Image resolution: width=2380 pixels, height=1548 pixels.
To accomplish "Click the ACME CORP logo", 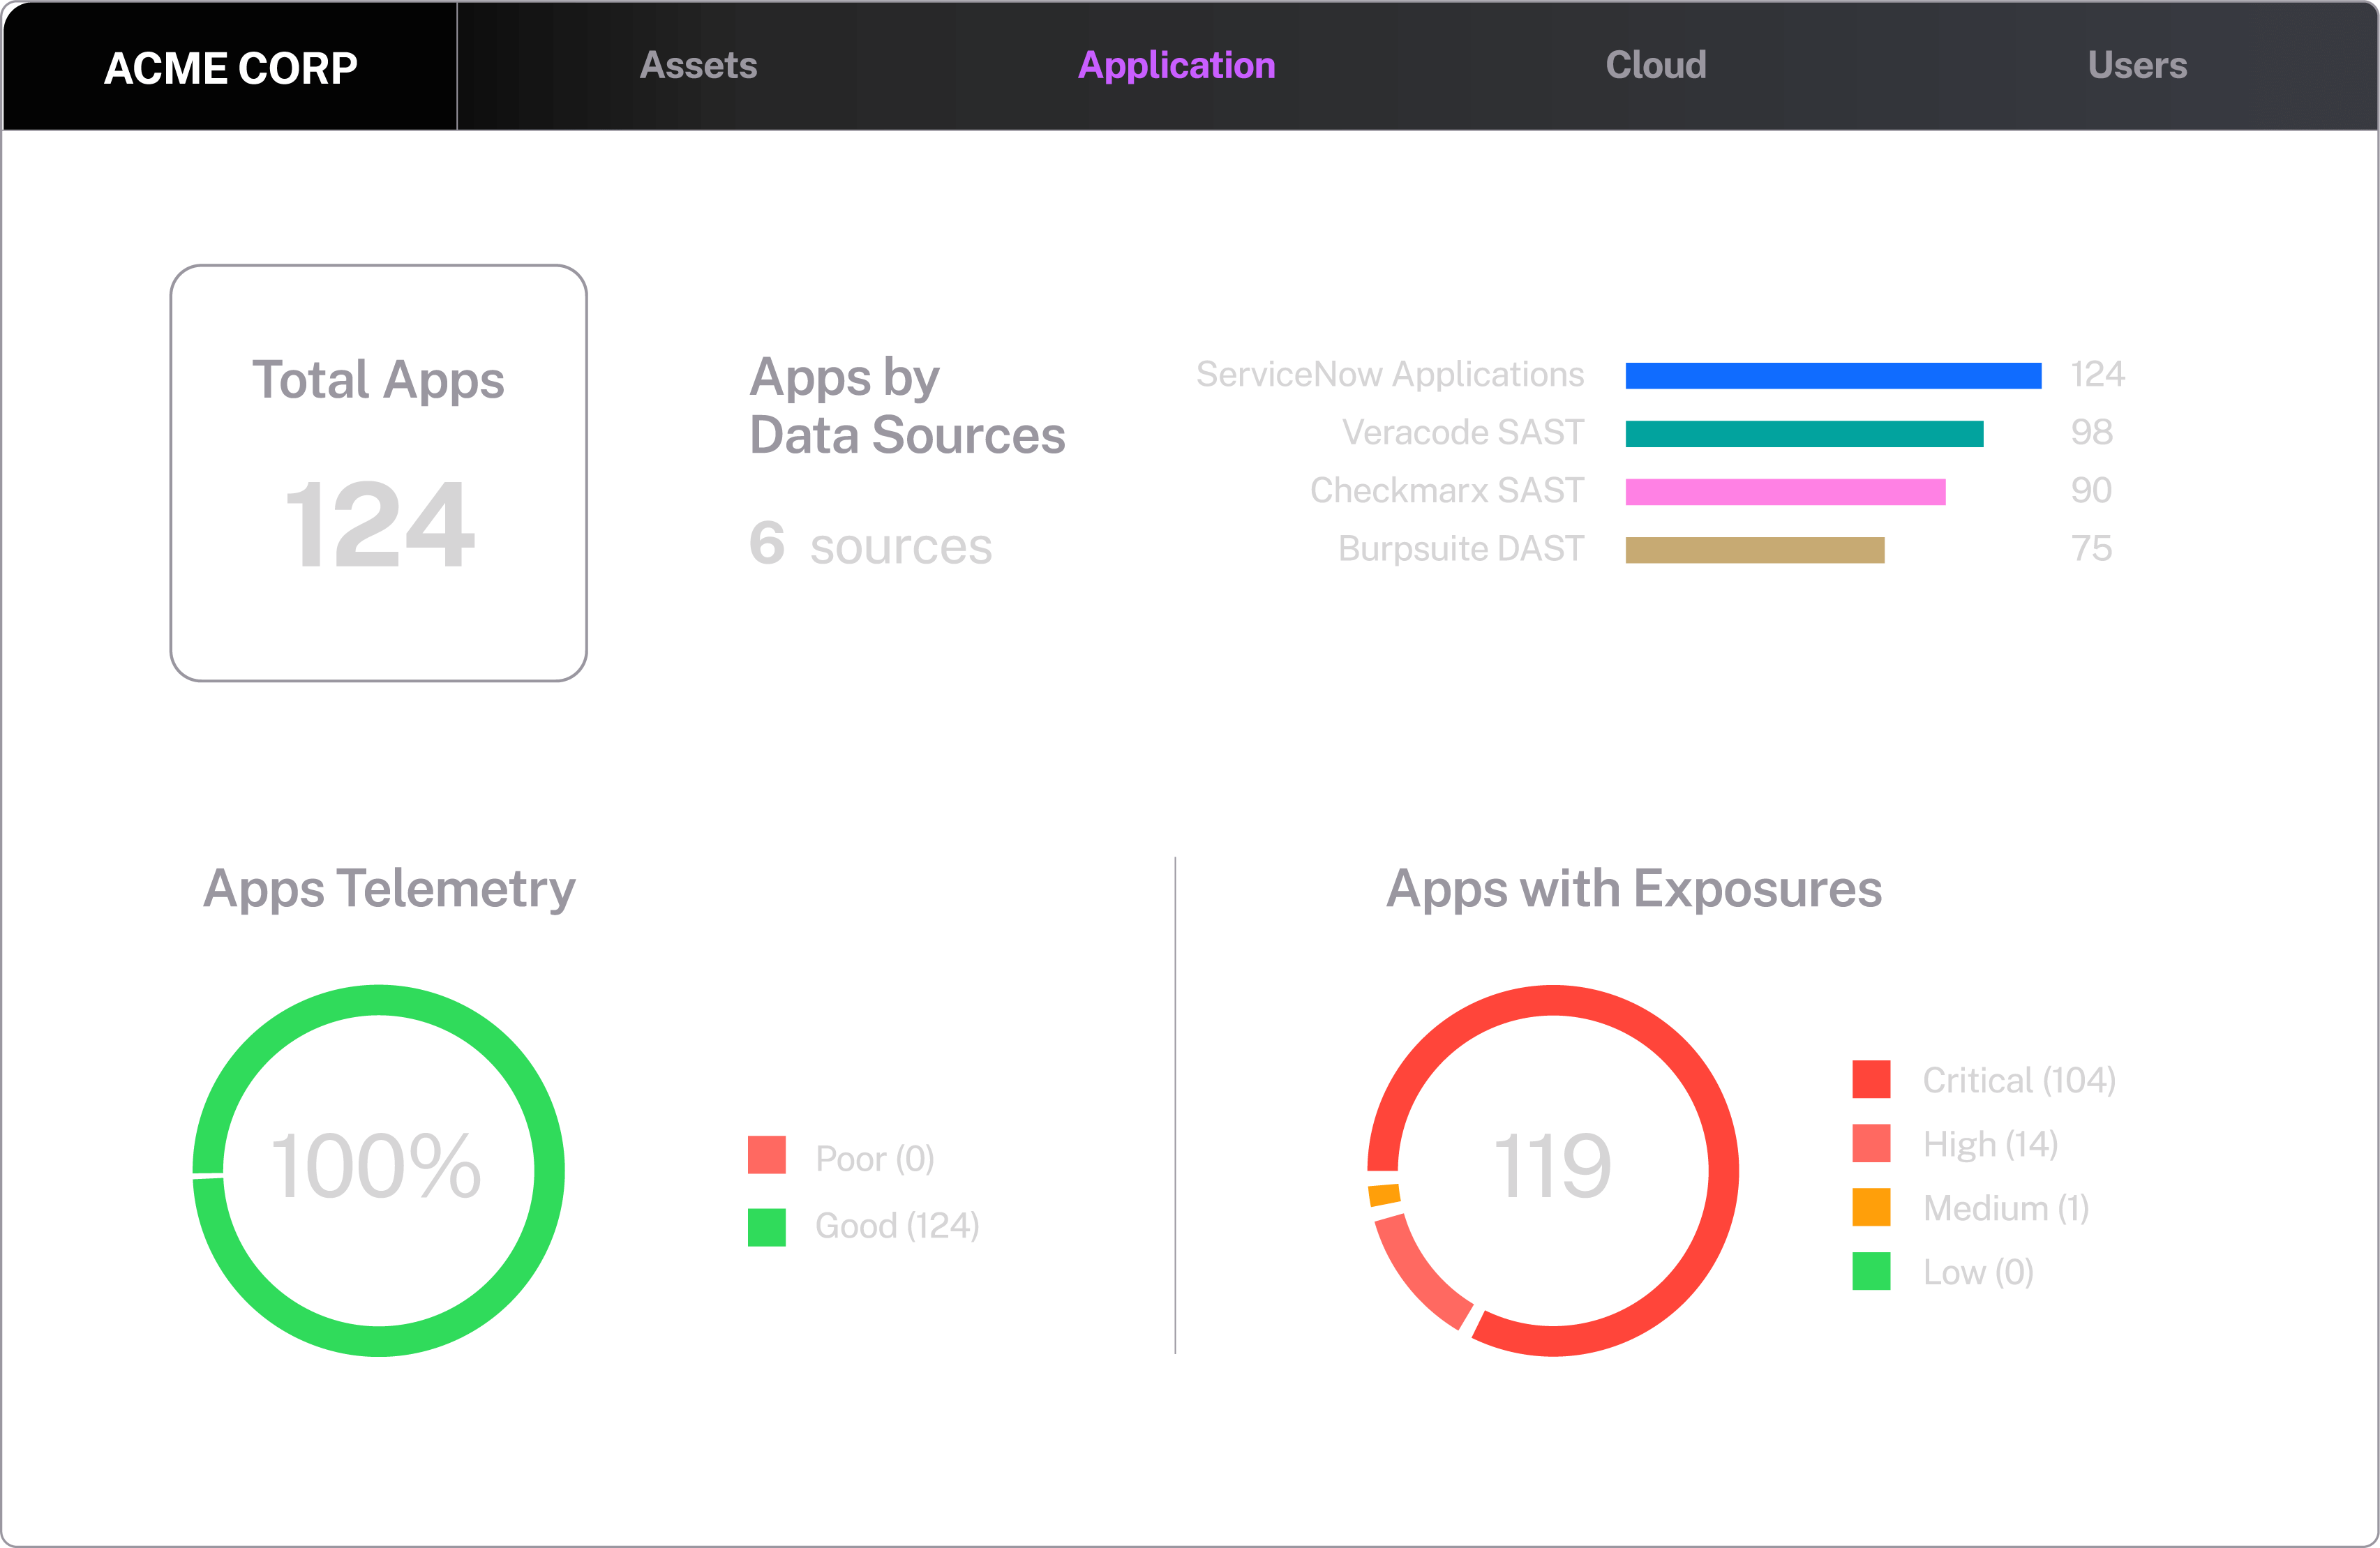I will (231, 68).
